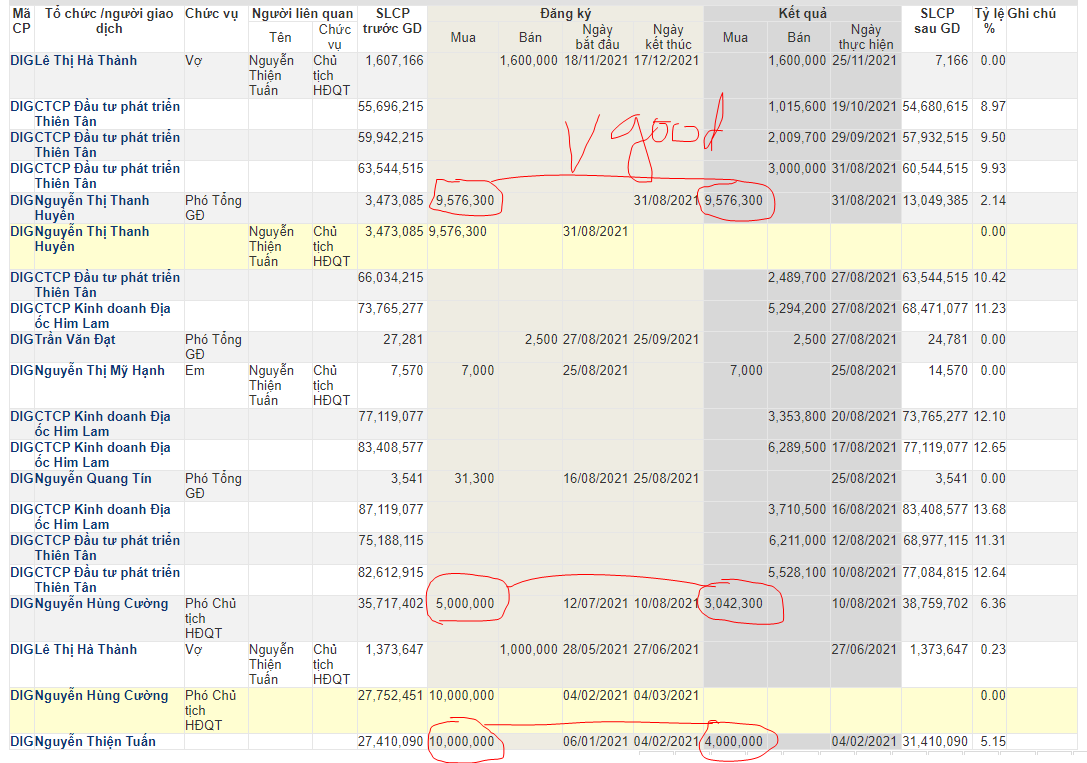Click the sold amount 3,353,800

point(797,417)
